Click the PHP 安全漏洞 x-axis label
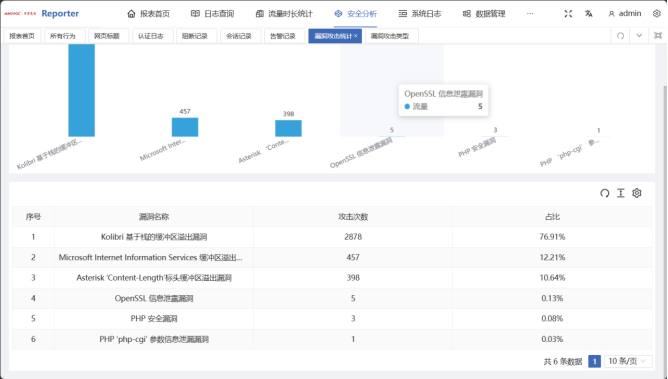 (477, 147)
